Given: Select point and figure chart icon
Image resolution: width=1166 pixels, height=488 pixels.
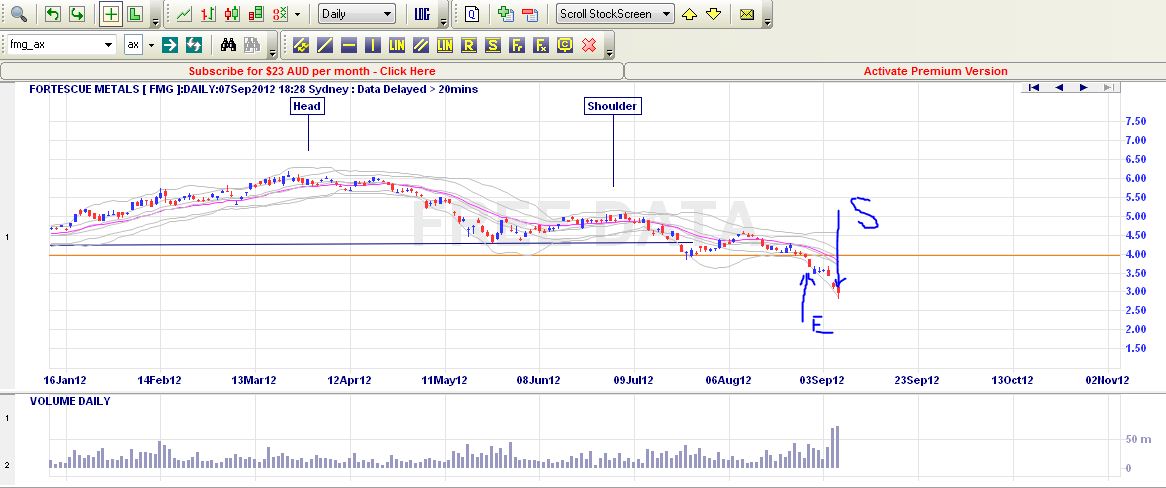Looking at the screenshot, I should coord(280,13).
